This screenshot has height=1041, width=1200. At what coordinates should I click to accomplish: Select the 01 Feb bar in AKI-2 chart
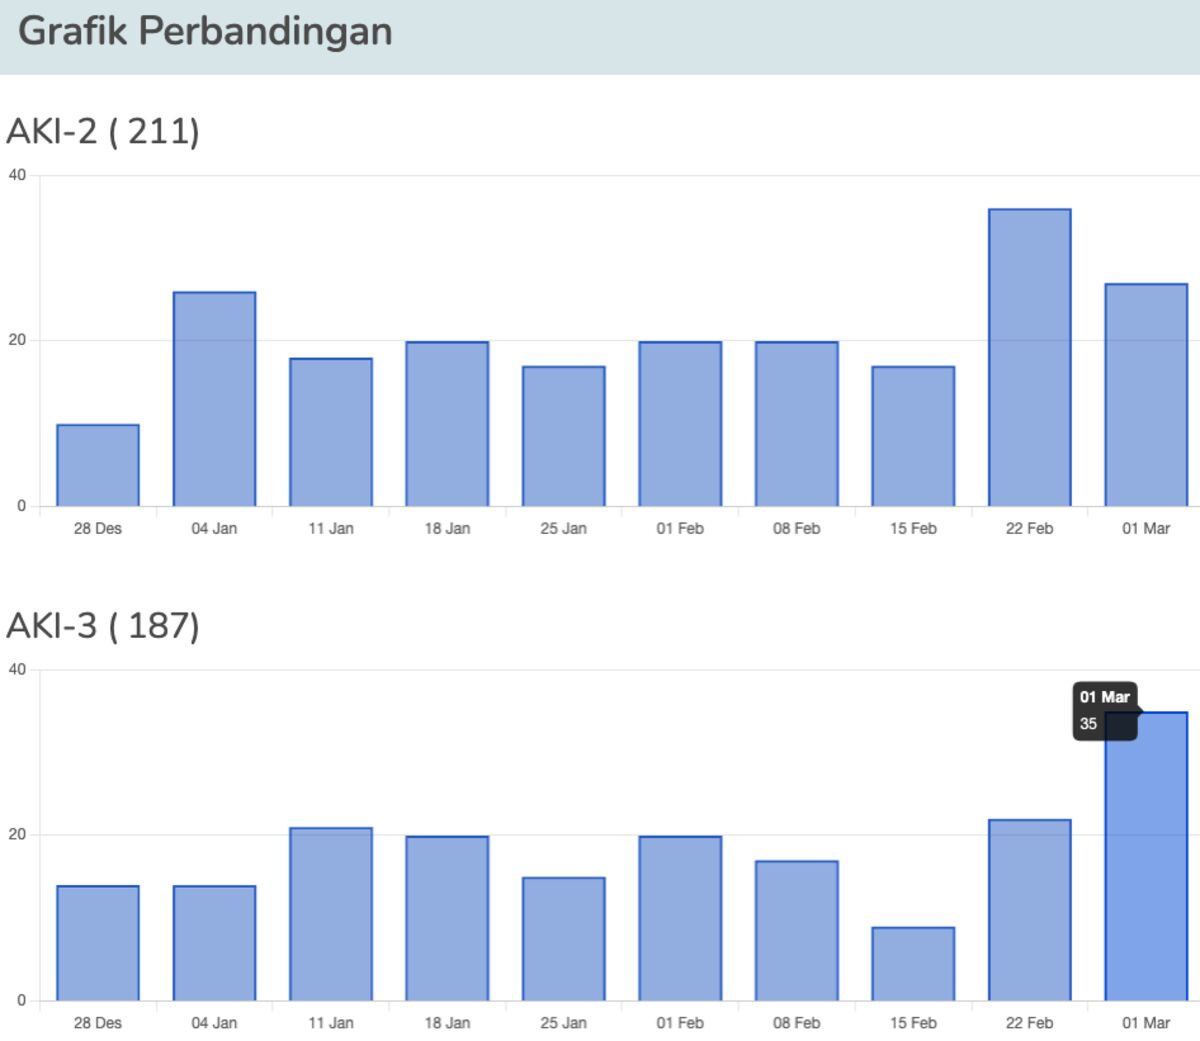click(x=680, y=420)
